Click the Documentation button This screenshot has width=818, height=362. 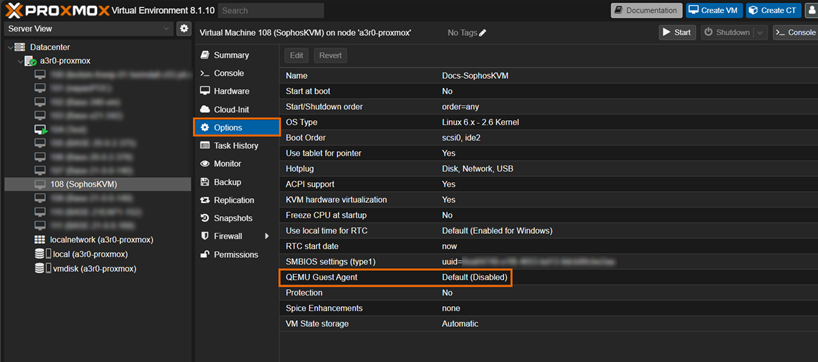[x=646, y=10]
